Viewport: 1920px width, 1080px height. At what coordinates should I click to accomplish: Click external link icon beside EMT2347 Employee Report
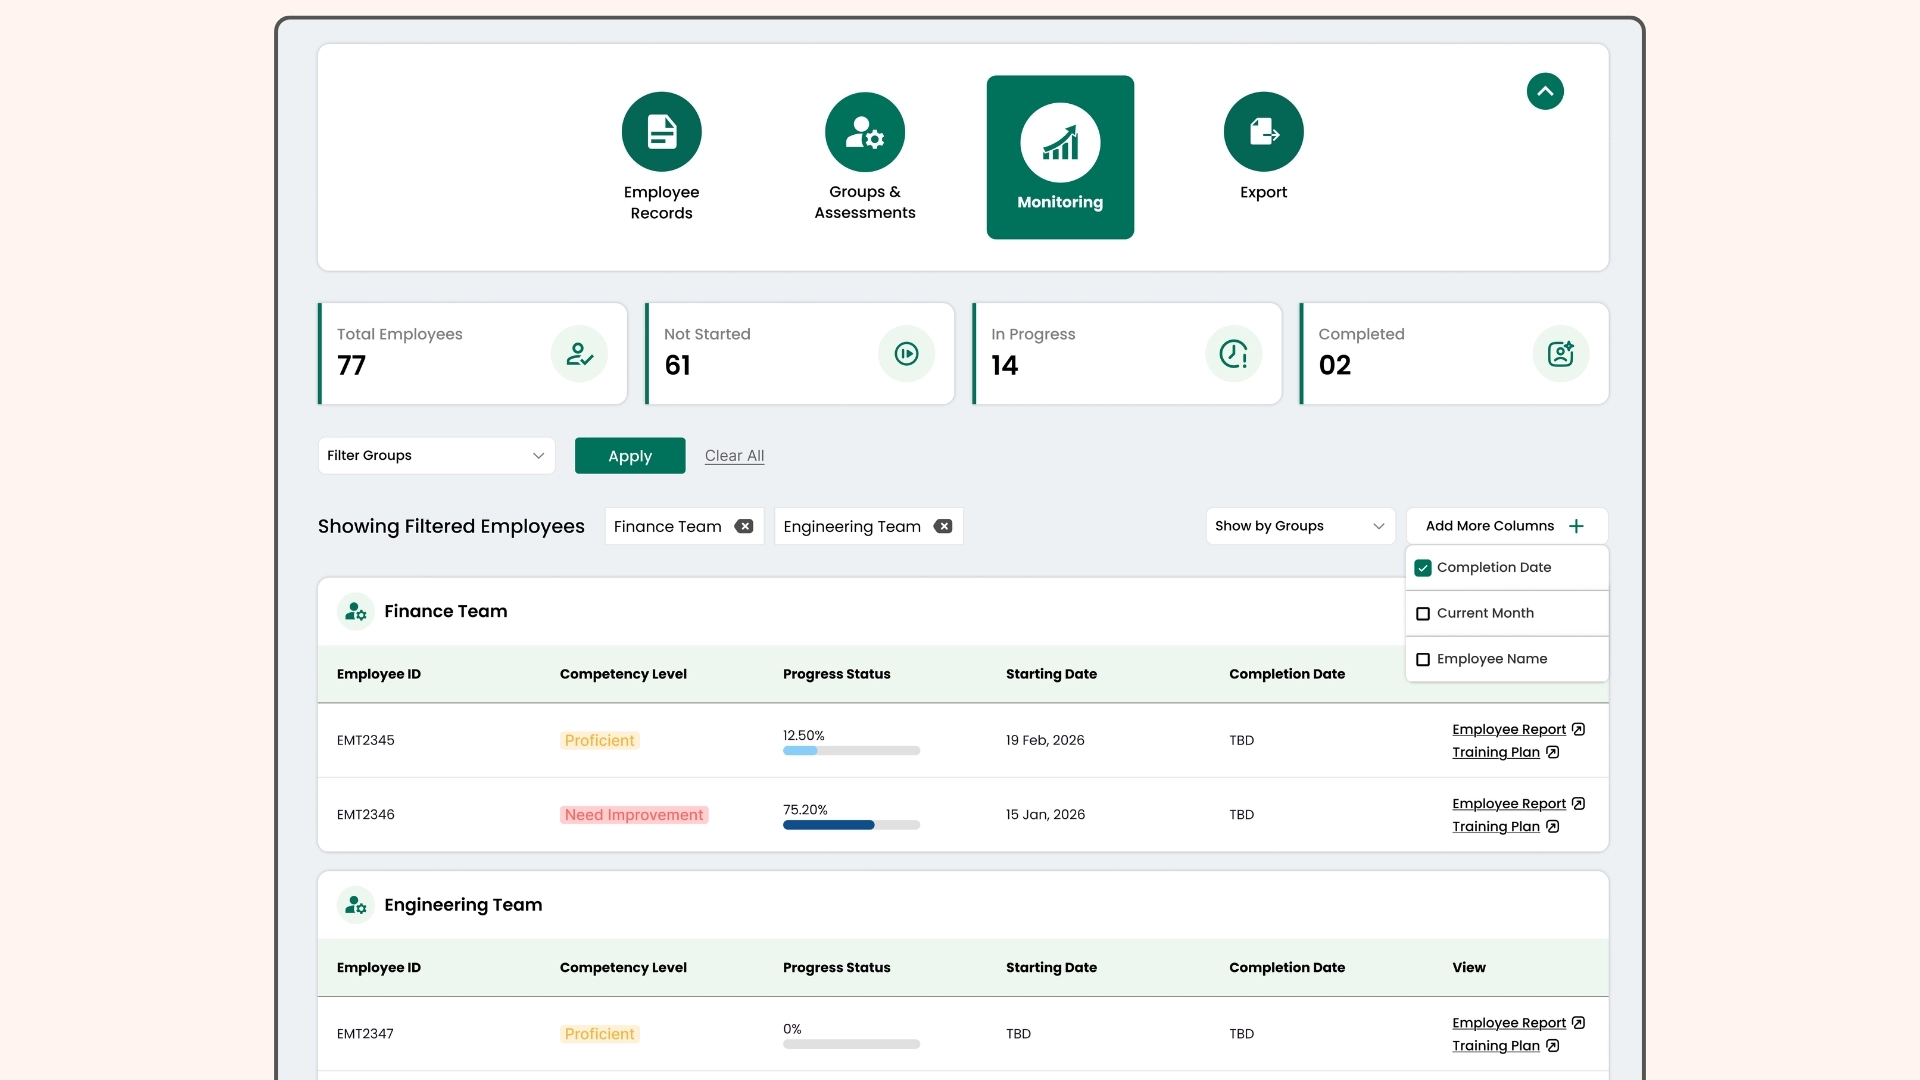1578,1022
